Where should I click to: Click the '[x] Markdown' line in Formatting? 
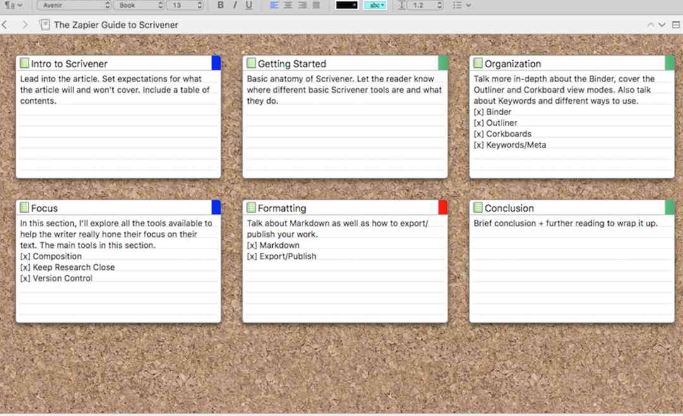[x=273, y=245]
